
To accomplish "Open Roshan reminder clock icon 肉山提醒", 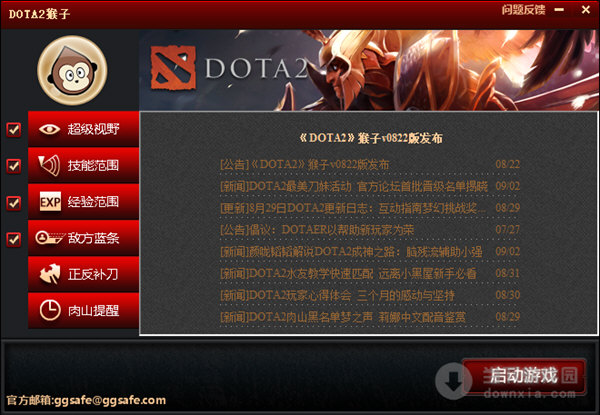I will point(50,310).
